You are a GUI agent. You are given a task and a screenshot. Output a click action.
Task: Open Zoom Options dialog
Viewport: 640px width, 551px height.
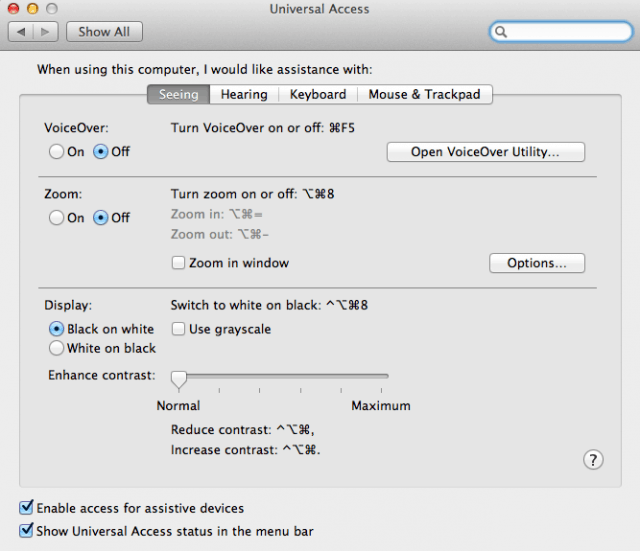537,263
